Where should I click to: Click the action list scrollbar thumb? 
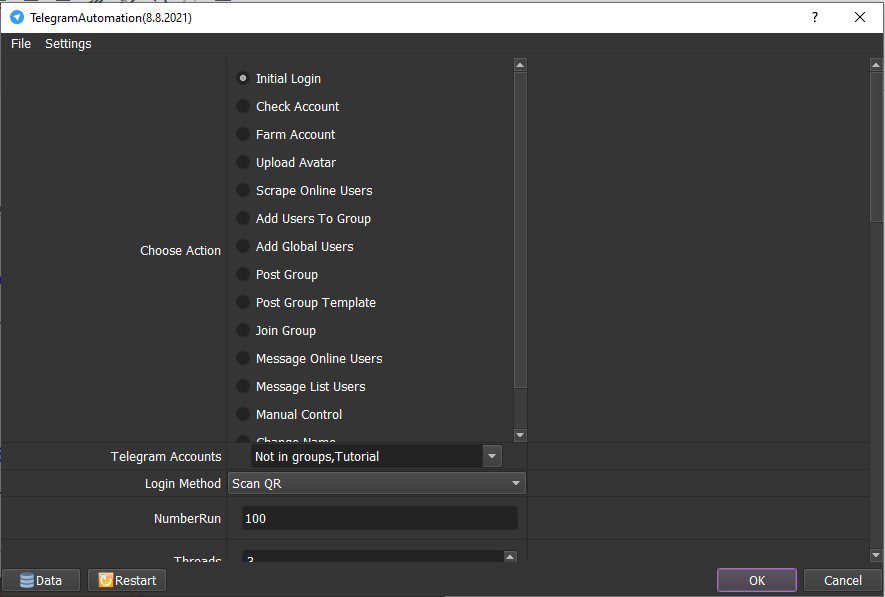[x=520, y=230]
